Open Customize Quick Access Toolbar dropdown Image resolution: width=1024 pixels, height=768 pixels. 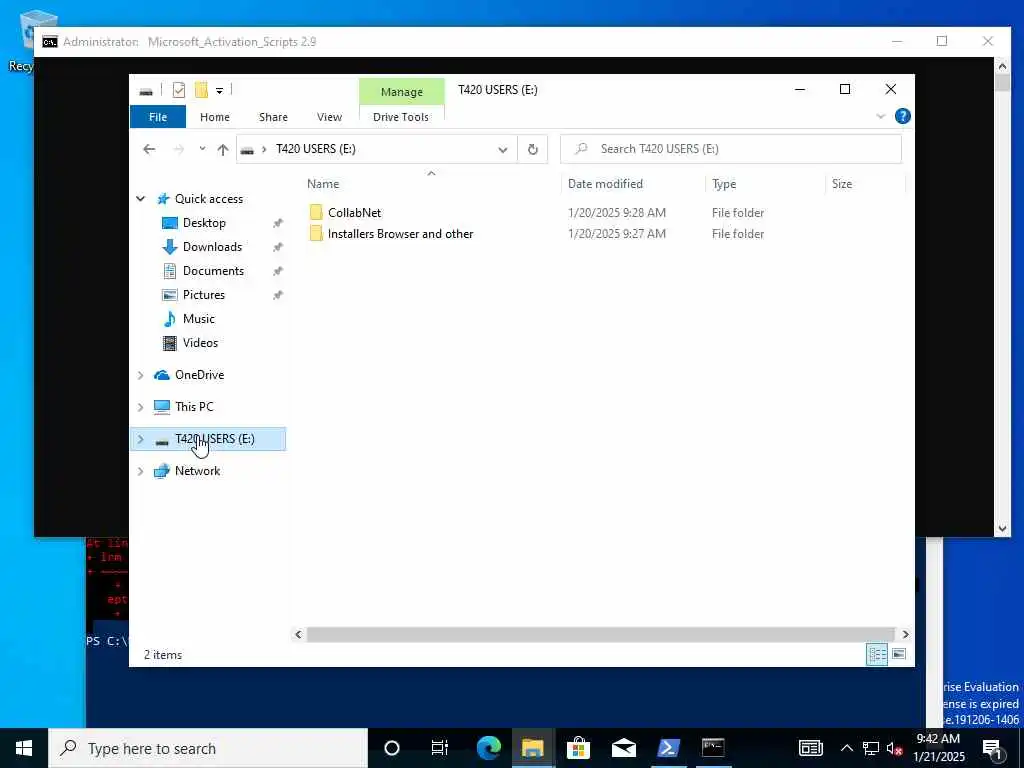tap(219, 91)
